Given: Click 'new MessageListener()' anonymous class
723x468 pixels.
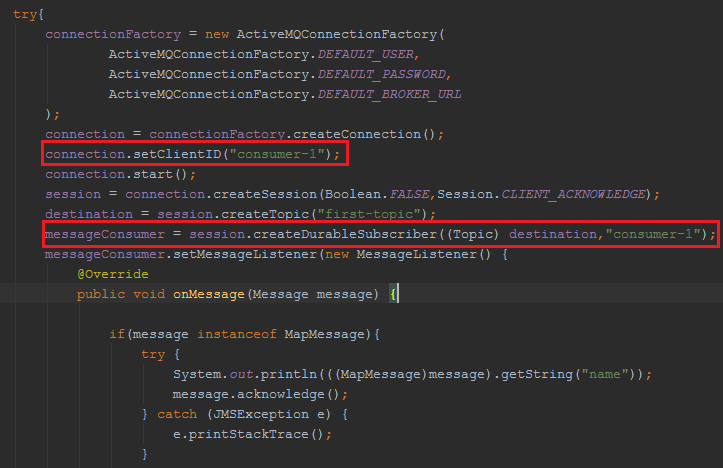Looking at the screenshot, I should pos(409,254).
